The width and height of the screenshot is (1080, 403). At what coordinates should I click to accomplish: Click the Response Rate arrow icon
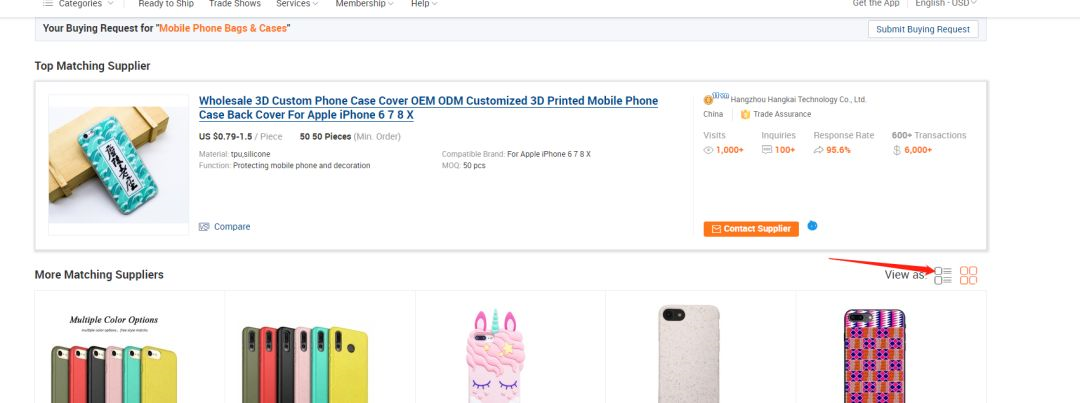pyautogui.click(x=818, y=150)
